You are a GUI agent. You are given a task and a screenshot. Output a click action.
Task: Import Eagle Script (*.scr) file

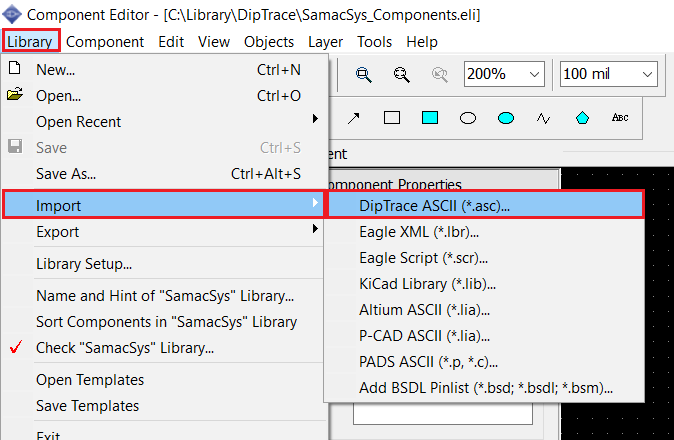[486, 258]
